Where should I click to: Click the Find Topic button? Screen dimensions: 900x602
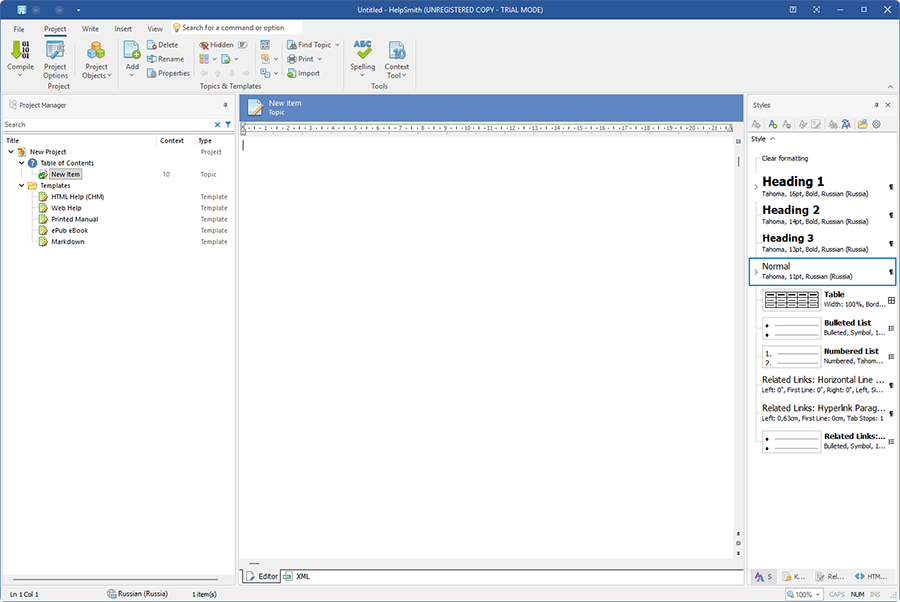[309, 45]
